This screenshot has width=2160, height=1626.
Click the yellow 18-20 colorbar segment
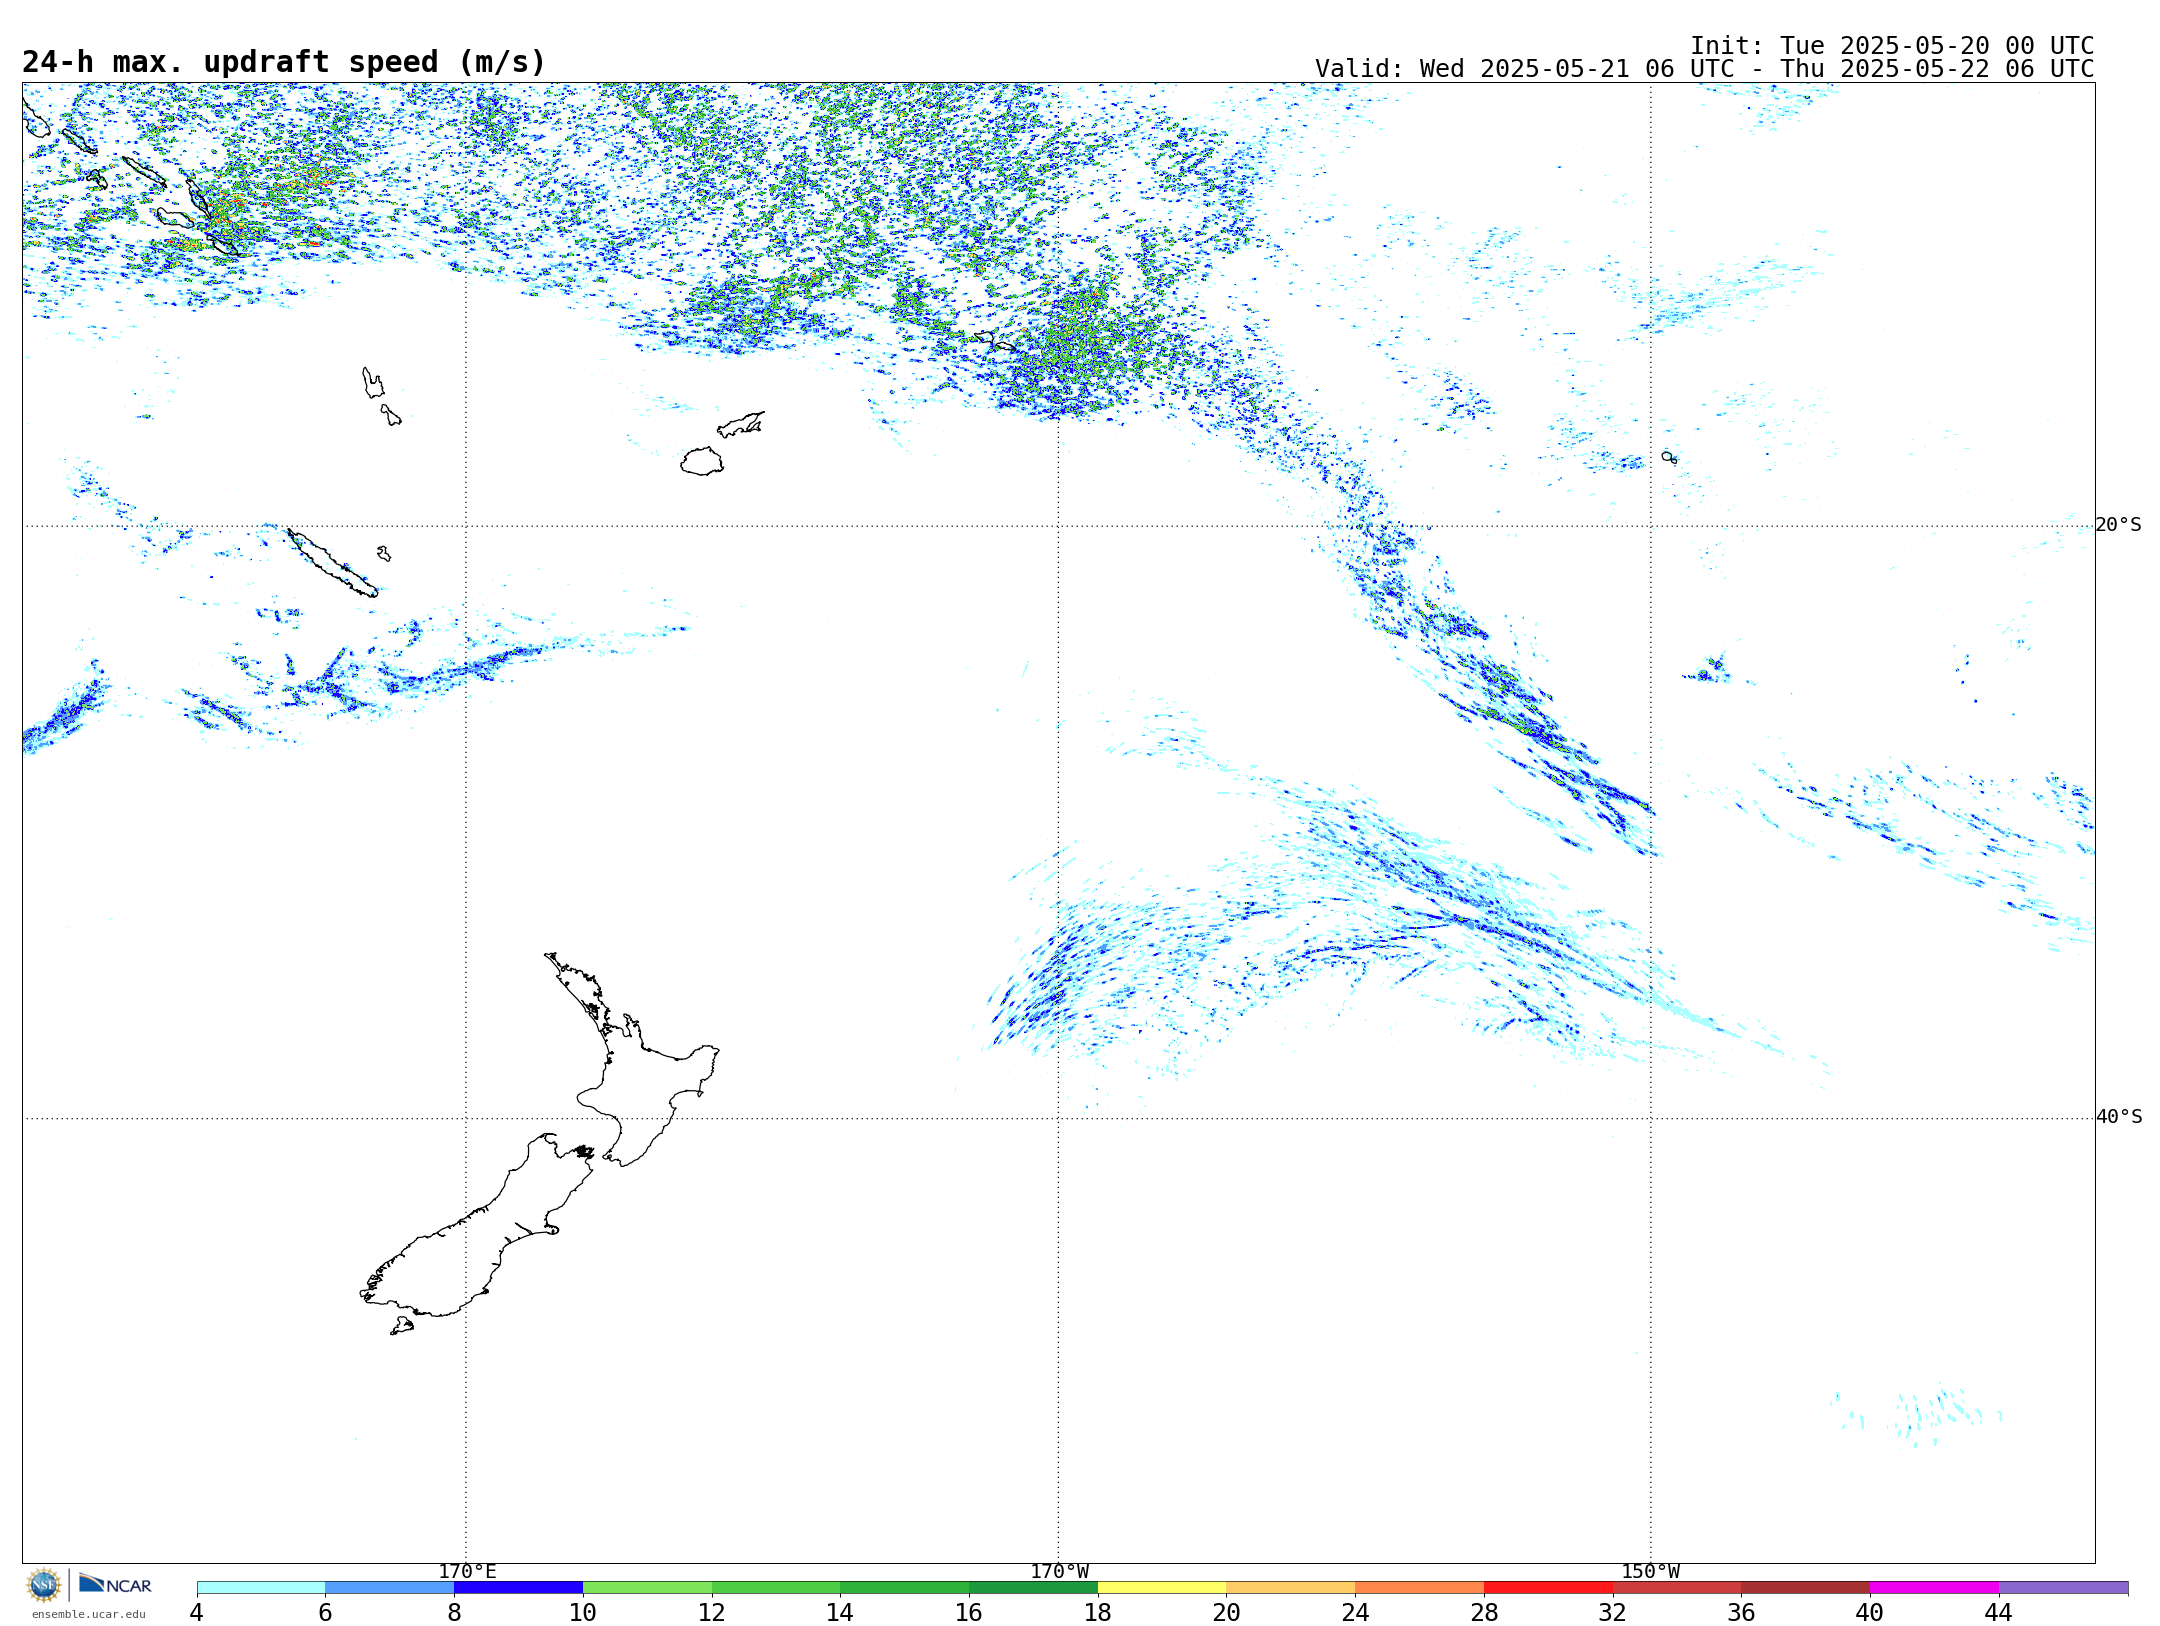[x=1162, y=1588]
